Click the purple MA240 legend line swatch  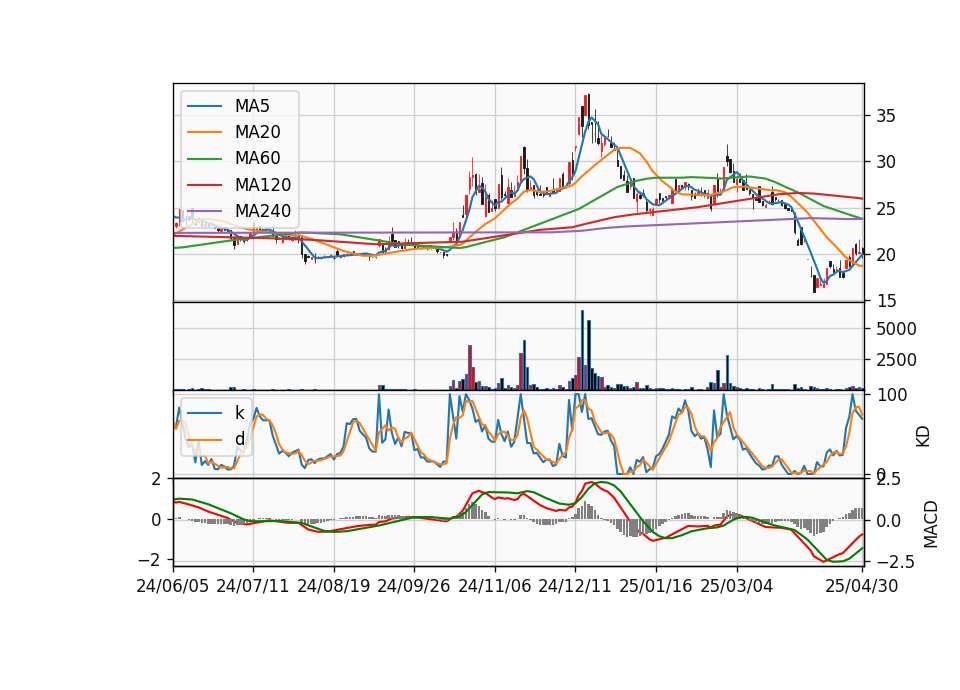204,211
